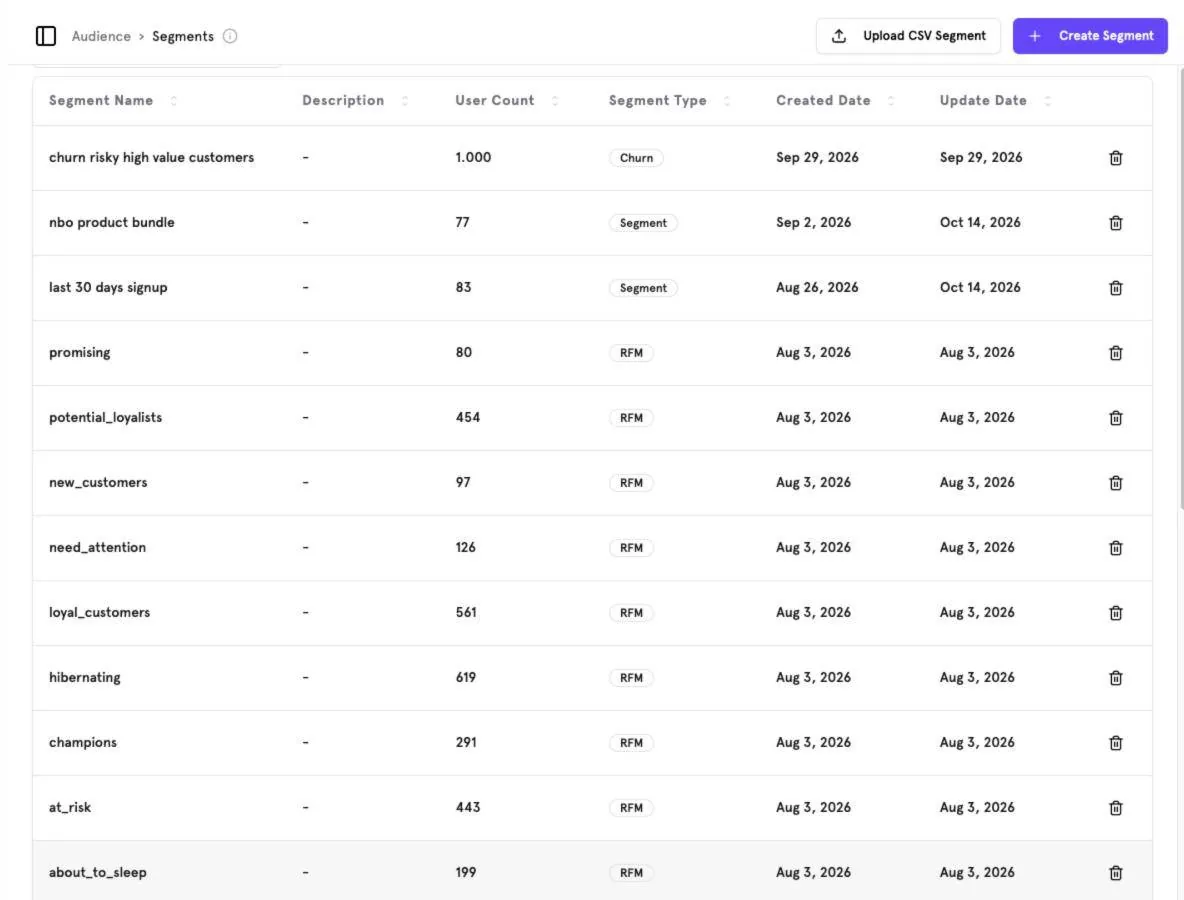This screenshot has height=900, width=1184.
Task: Open the loyal_customers segment
Action: [99, 612]
